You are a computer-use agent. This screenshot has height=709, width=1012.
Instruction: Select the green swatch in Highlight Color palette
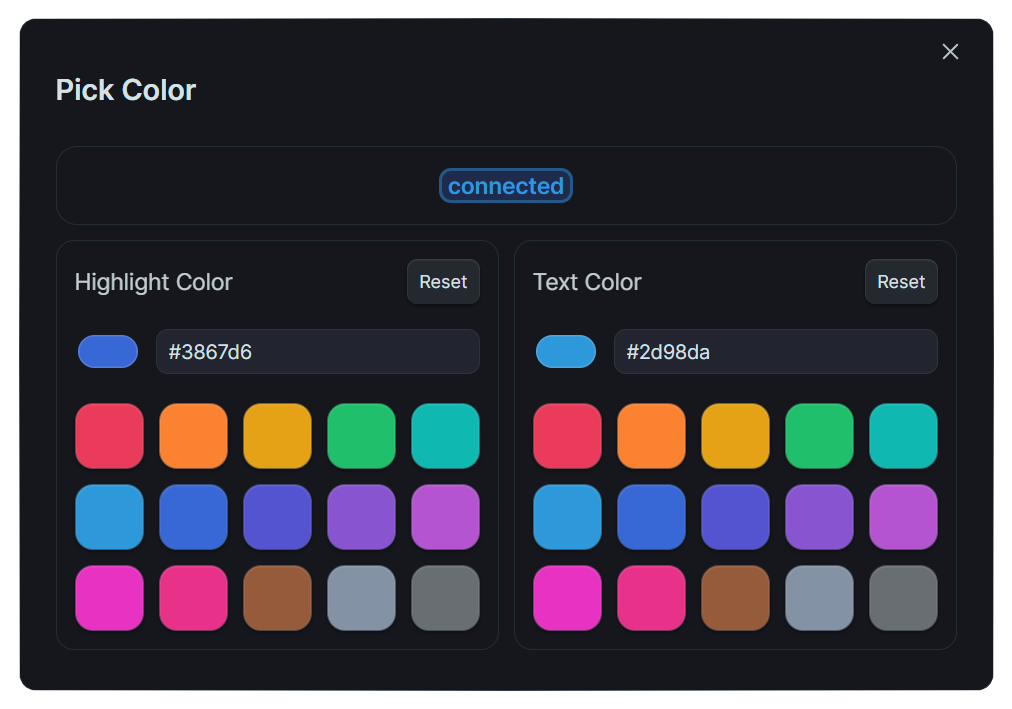coord(361,435)
